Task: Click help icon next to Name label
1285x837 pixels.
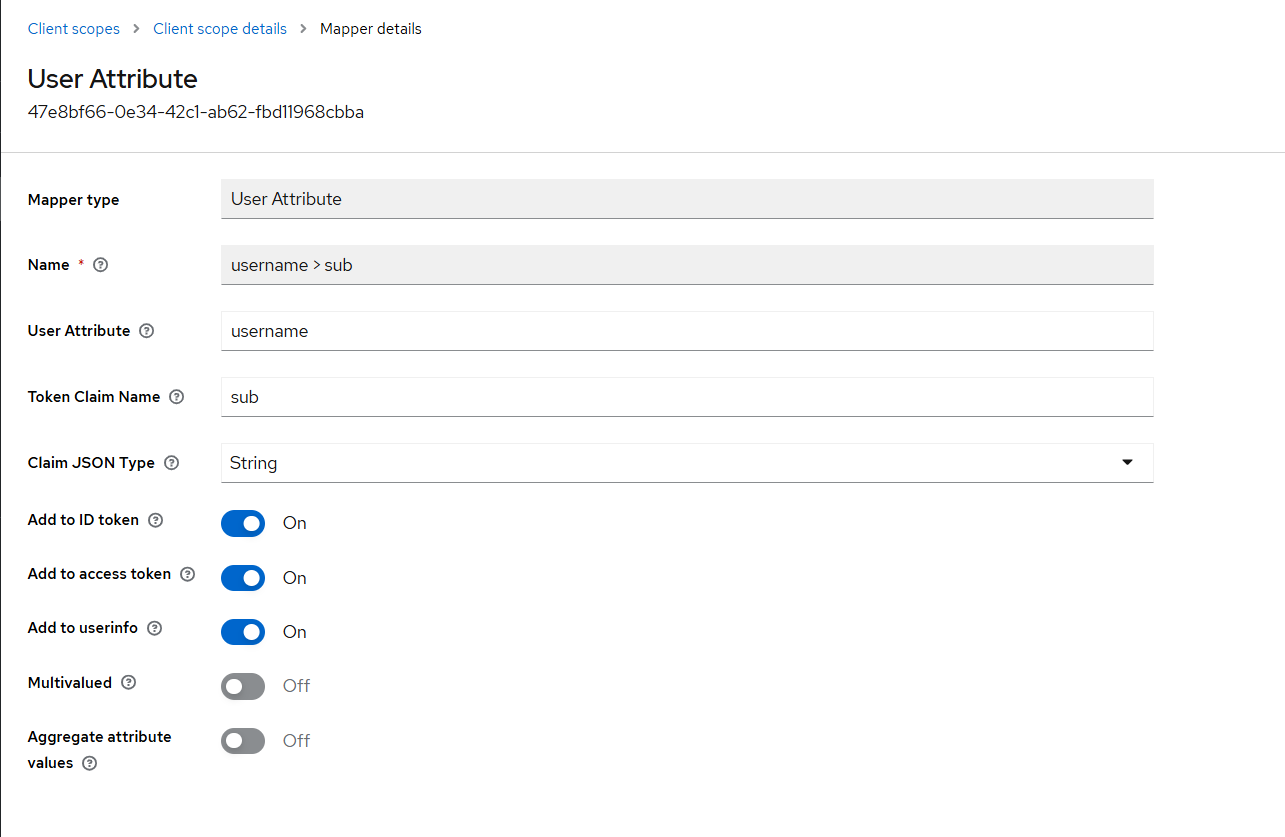Action: [x=100, y=265]
